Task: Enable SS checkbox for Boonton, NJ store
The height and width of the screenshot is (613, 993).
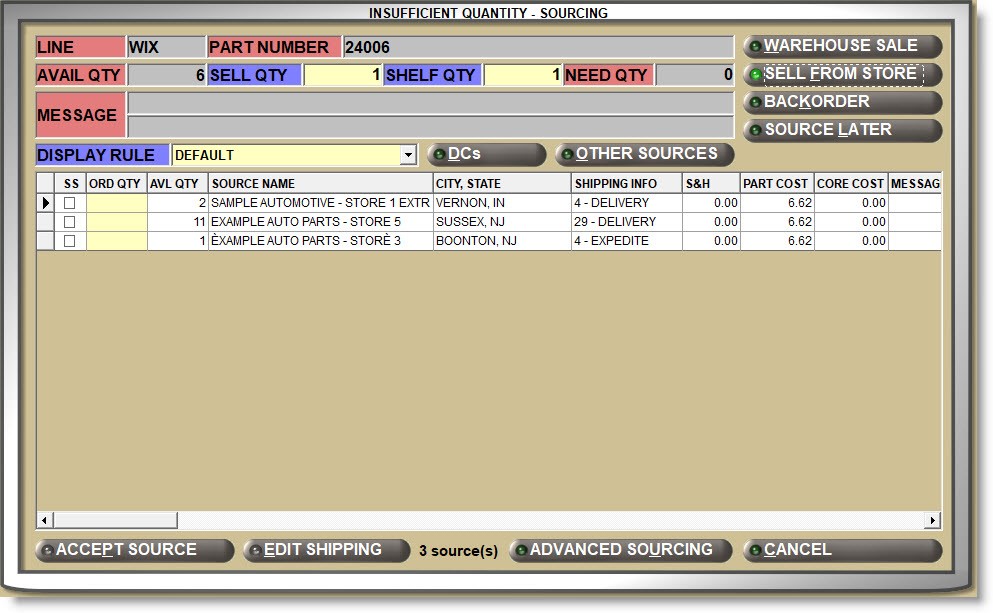Action: (x=70, y=241)
